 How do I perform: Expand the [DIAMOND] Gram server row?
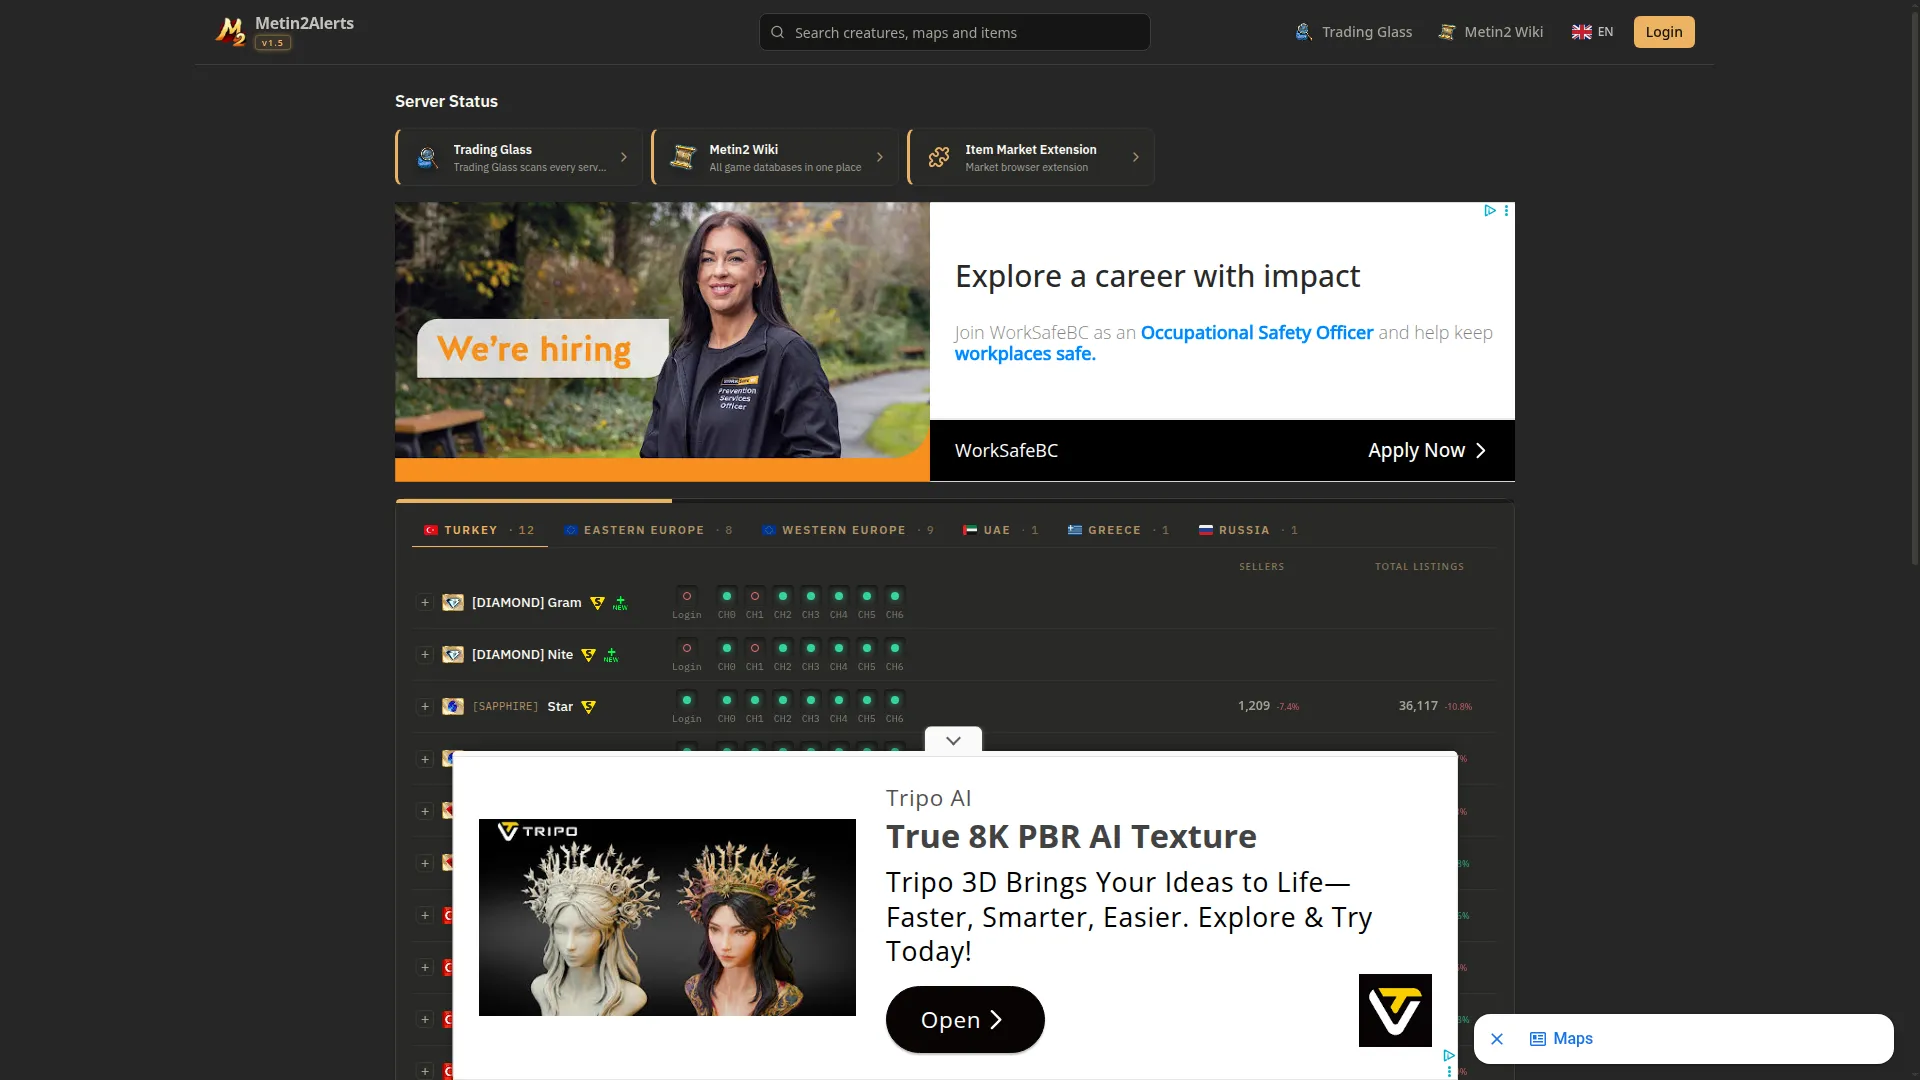point(425,603)
